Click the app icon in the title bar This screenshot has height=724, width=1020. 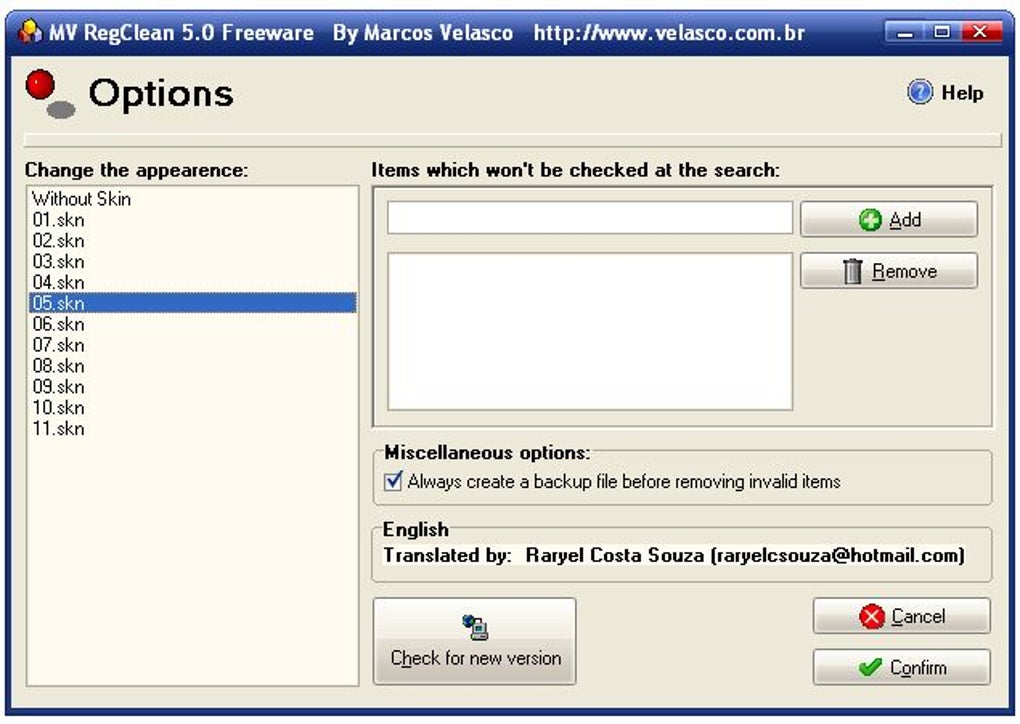click(29, 31)
